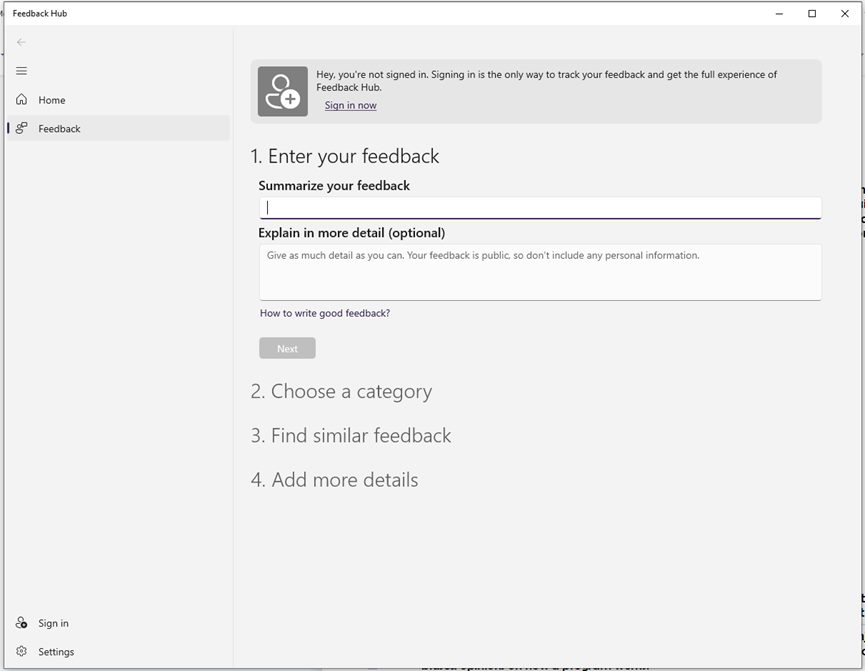Click the 'Enter your feedback' step heading

point(345,156)
